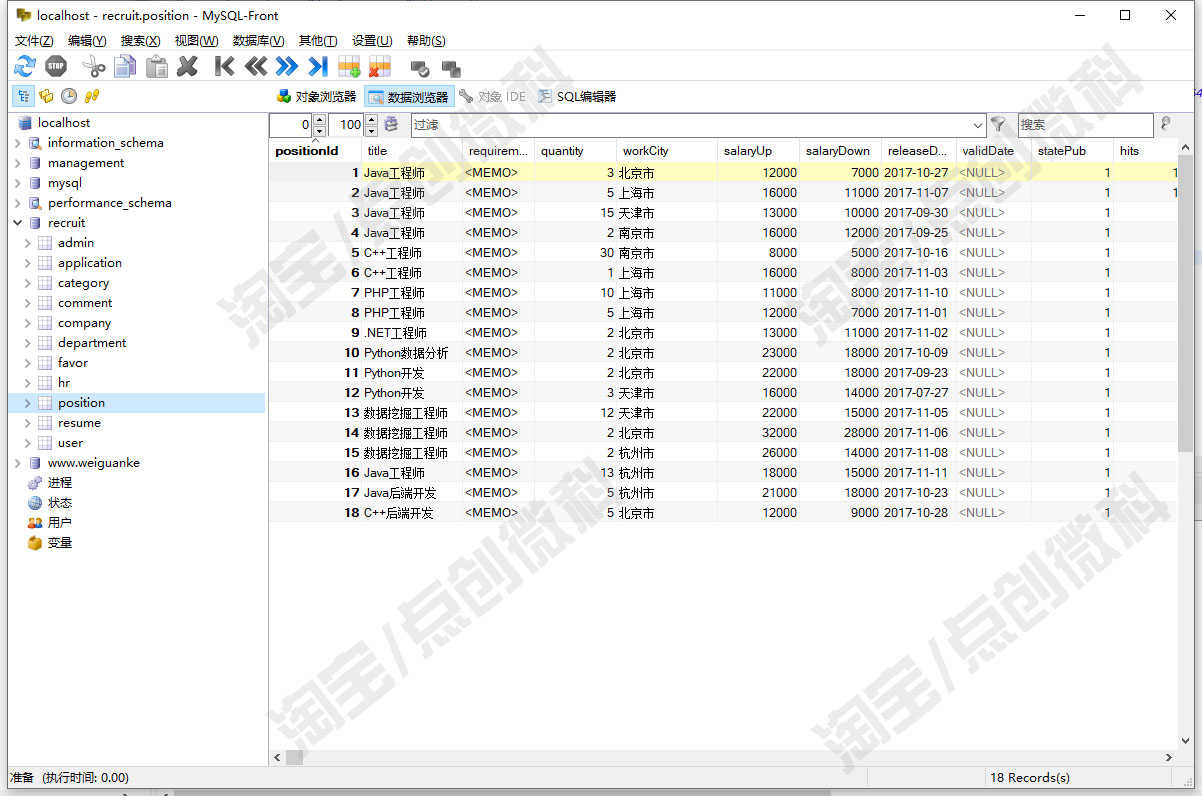Open the 对象浏览器 view
Screen dimensions: 1202x796
pos(316,97)
